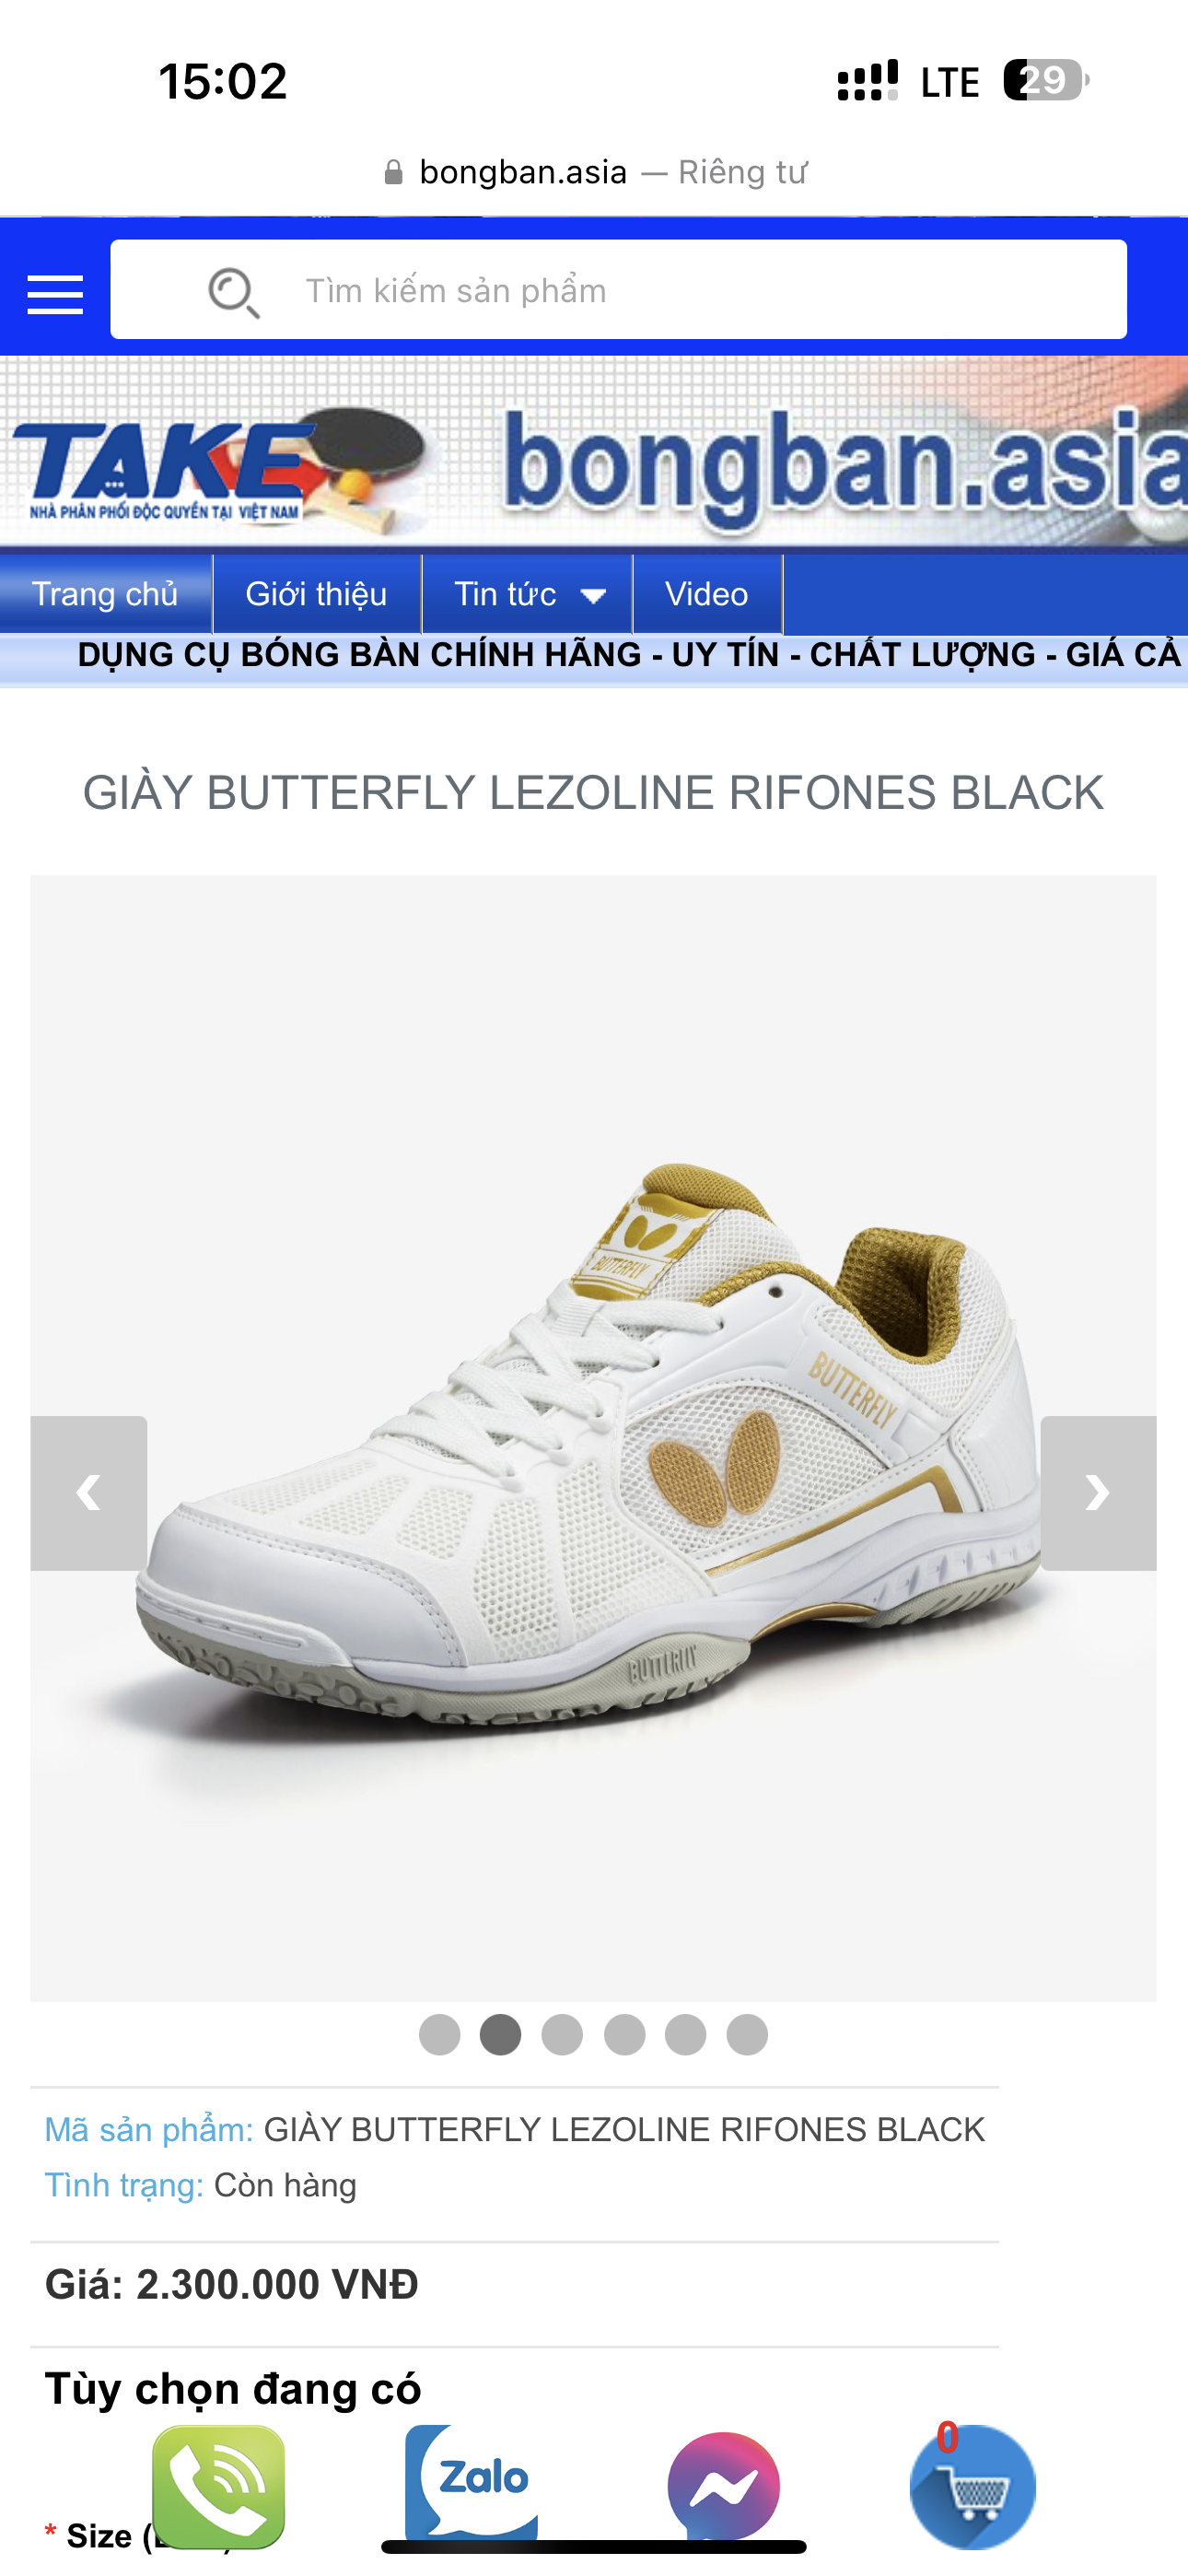Select the first carousel dot
The image size is (1188, 2576).
coord(440,2034)
